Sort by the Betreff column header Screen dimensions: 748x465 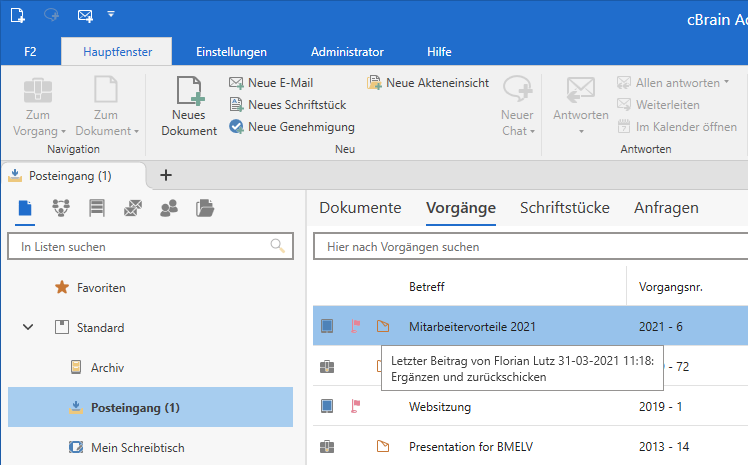click(427, 287)
